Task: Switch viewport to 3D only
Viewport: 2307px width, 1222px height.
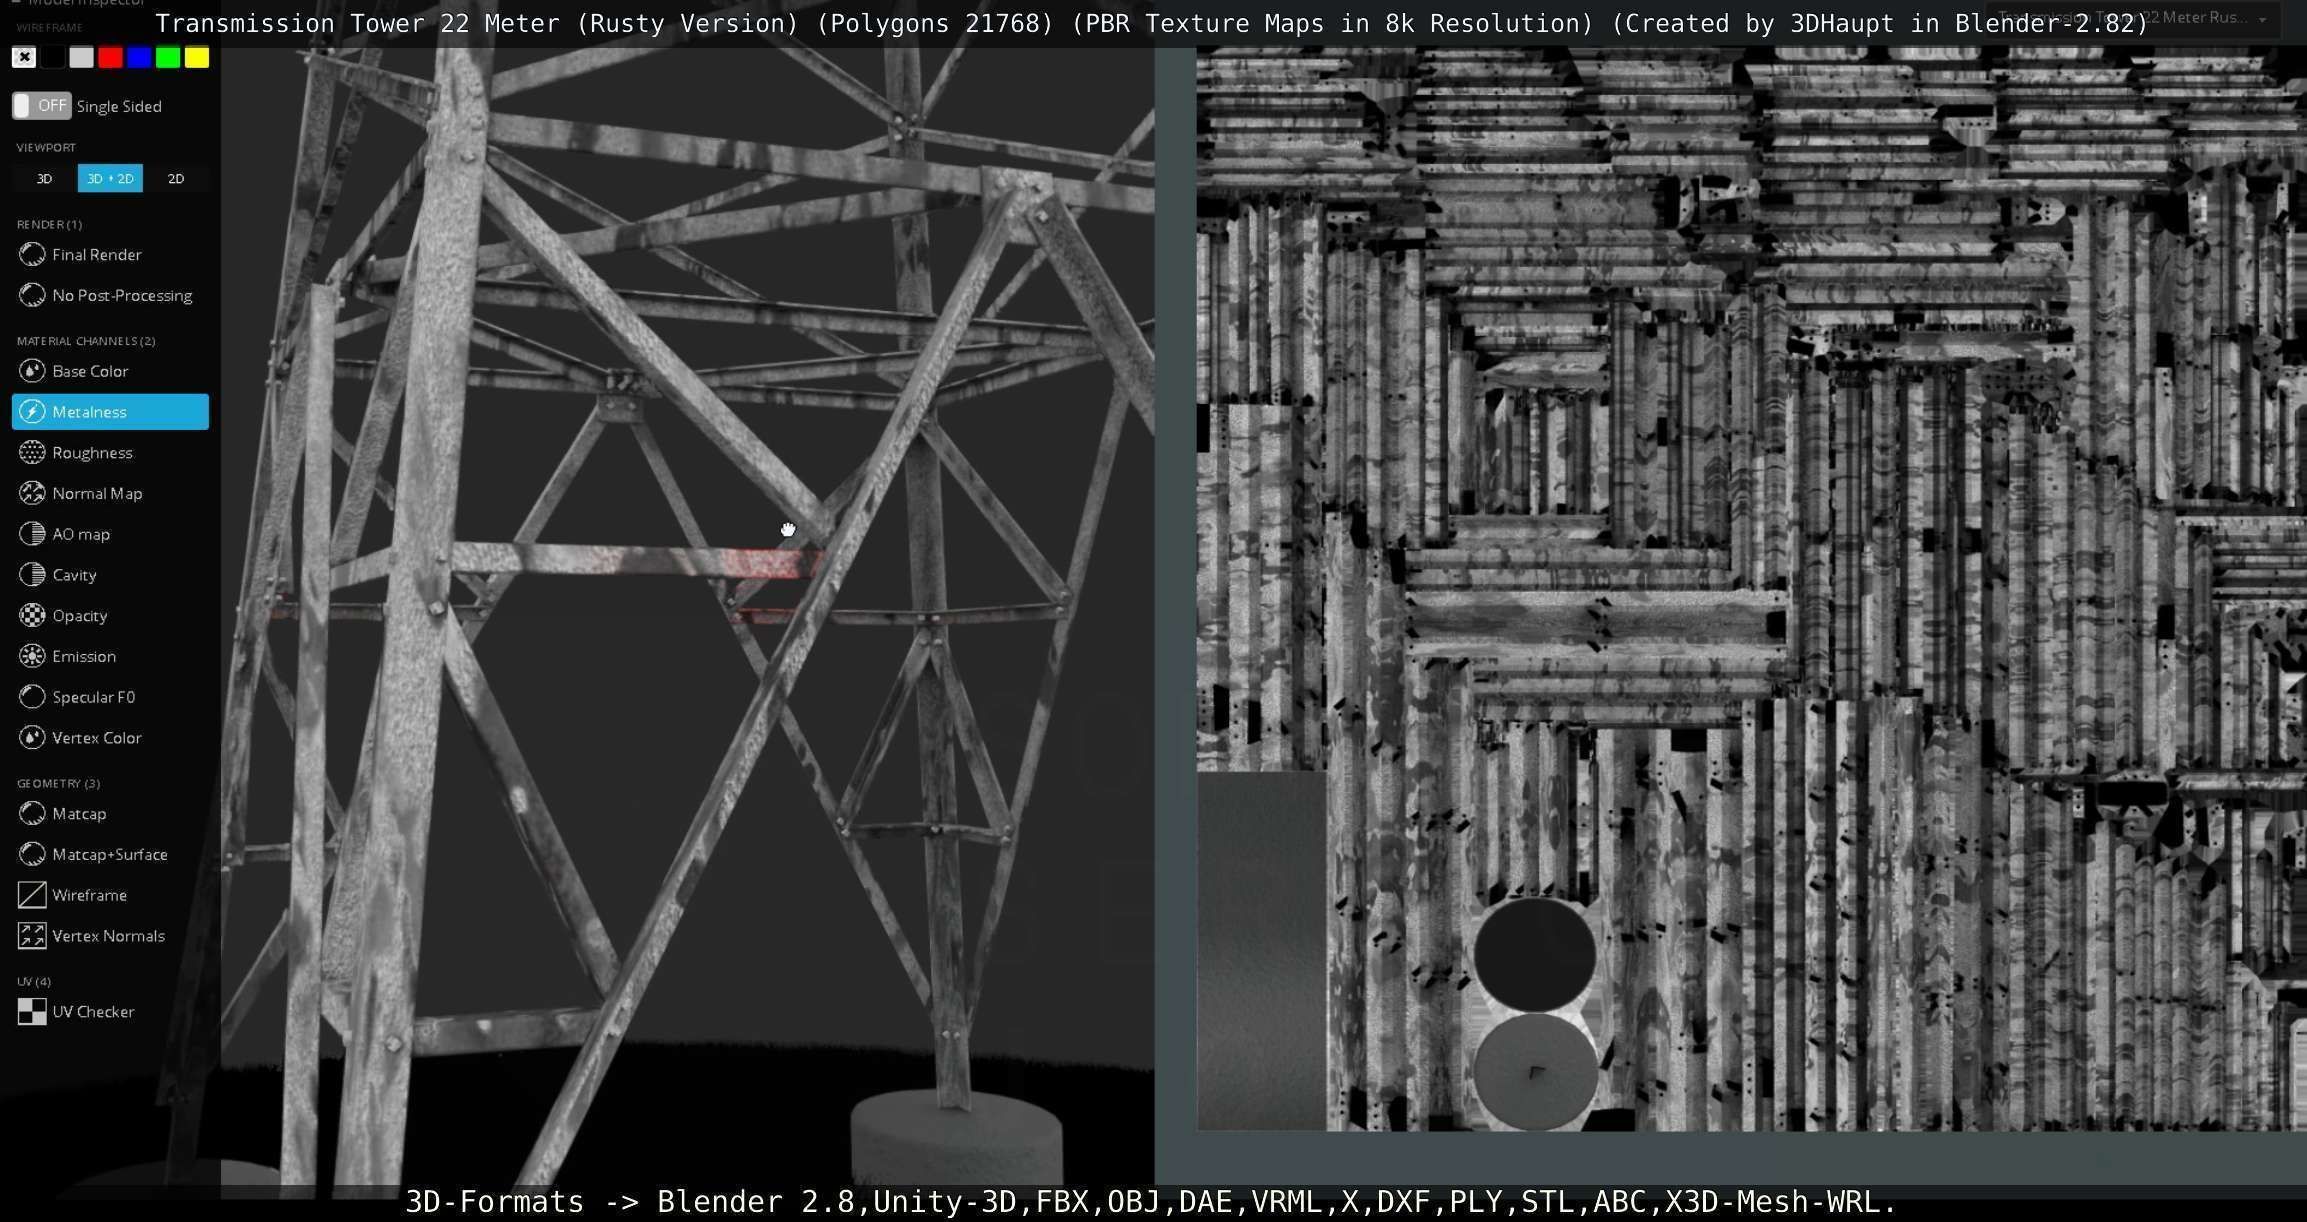Action: 44,178
